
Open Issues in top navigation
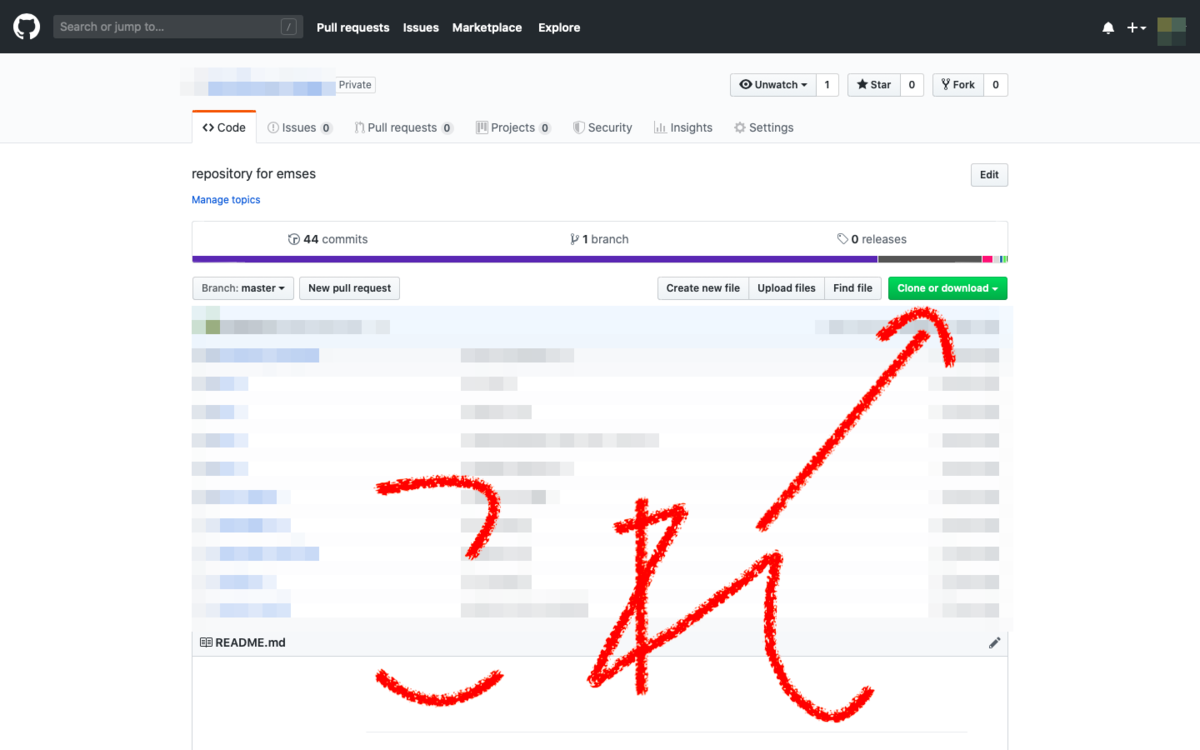pos(421,28)
